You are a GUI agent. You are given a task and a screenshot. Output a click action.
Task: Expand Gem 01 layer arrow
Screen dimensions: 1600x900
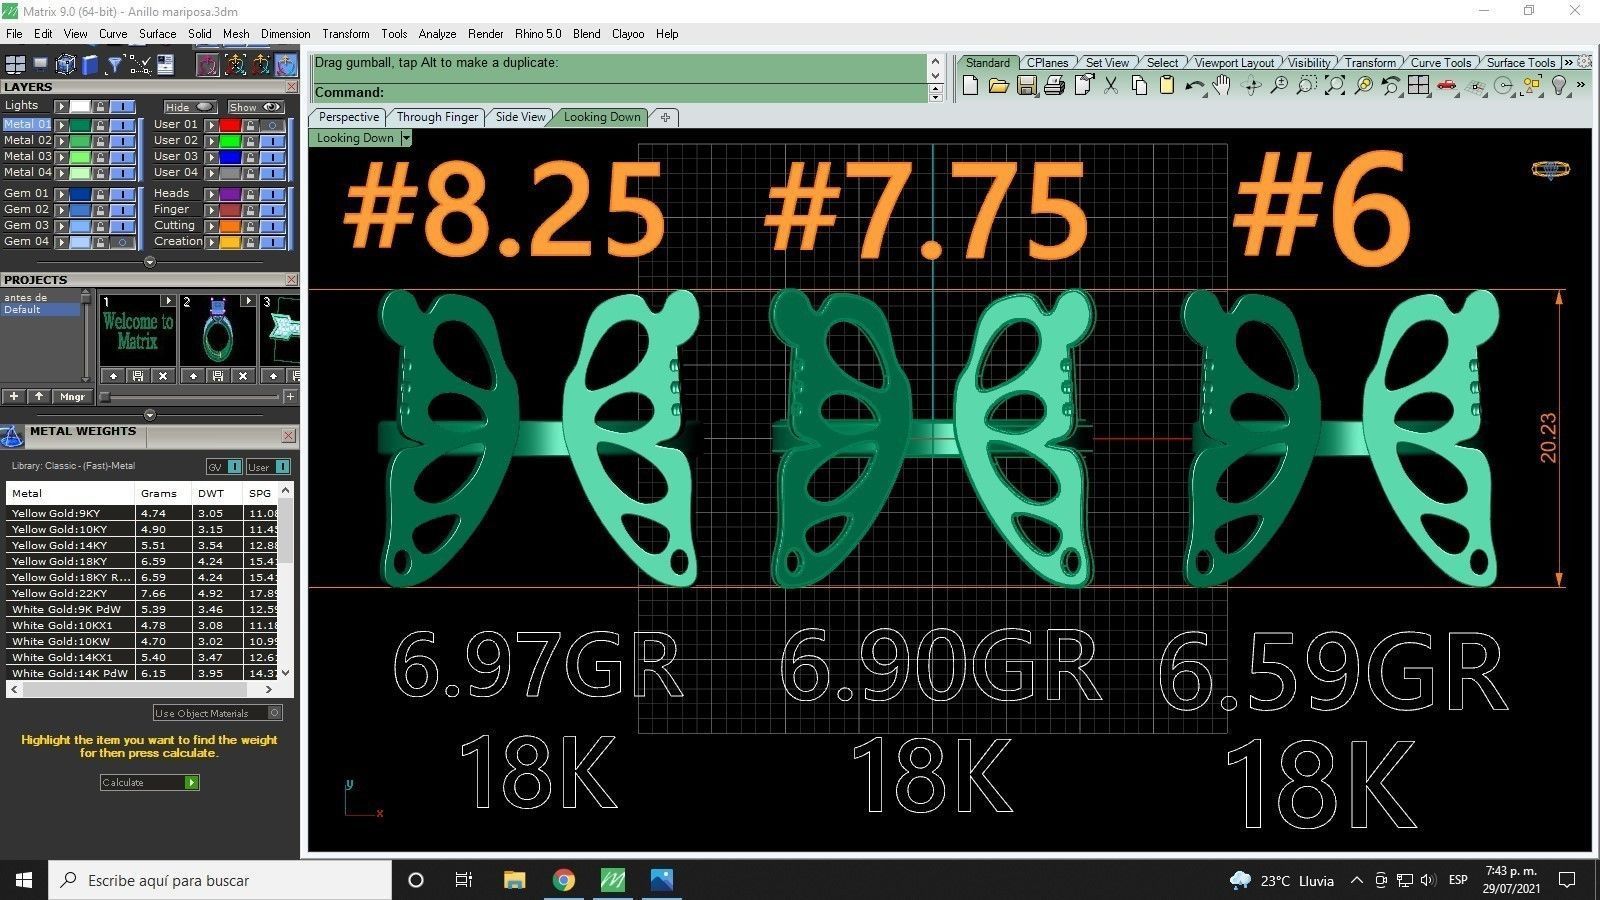pyautogui.click(x=61, y=194)
